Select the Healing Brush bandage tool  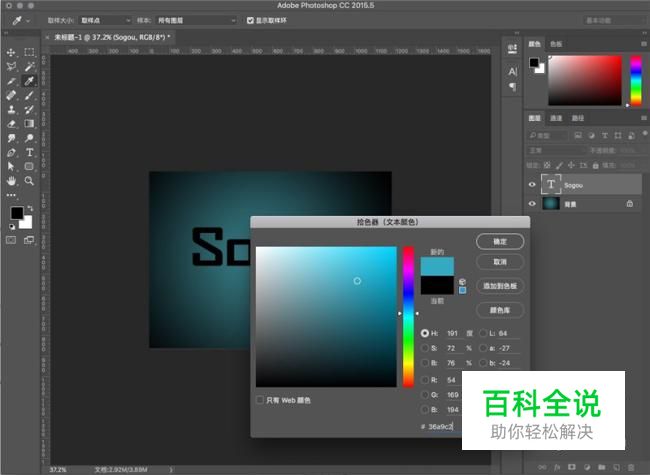click(11, 95)
